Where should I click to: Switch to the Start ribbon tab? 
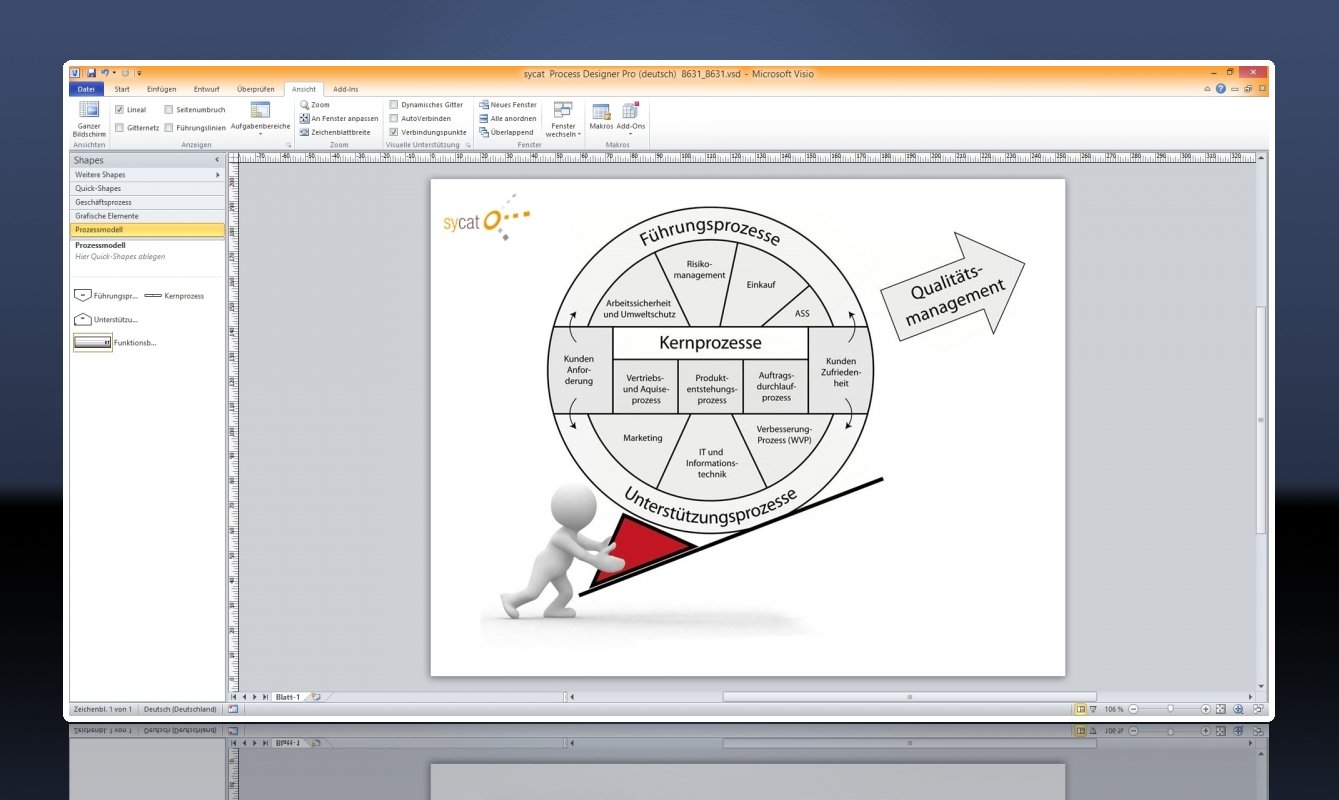point(122,89)
